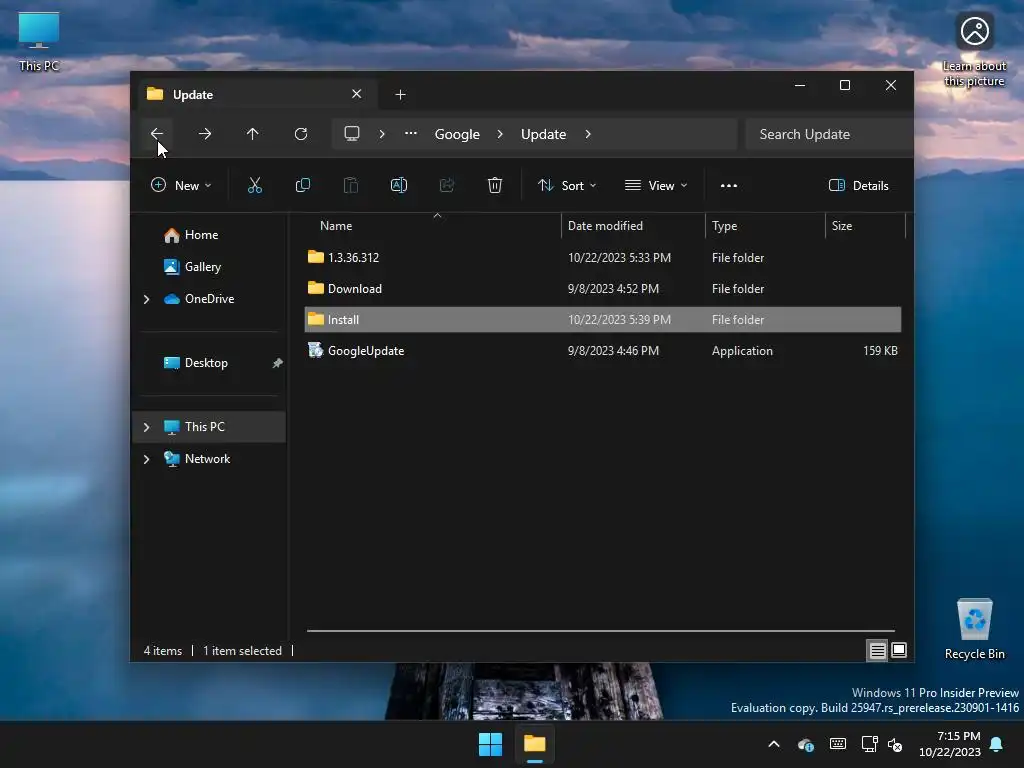1024x768 pixels.
Task: Sort by Date modified column header
Action: 633,226
